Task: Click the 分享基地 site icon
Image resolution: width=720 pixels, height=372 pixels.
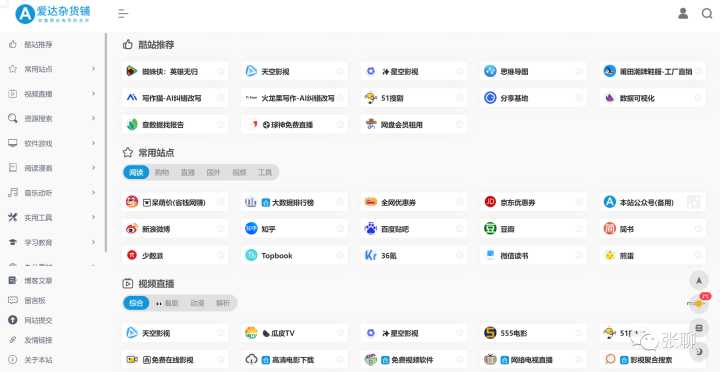Action: (x=490, y=98)
